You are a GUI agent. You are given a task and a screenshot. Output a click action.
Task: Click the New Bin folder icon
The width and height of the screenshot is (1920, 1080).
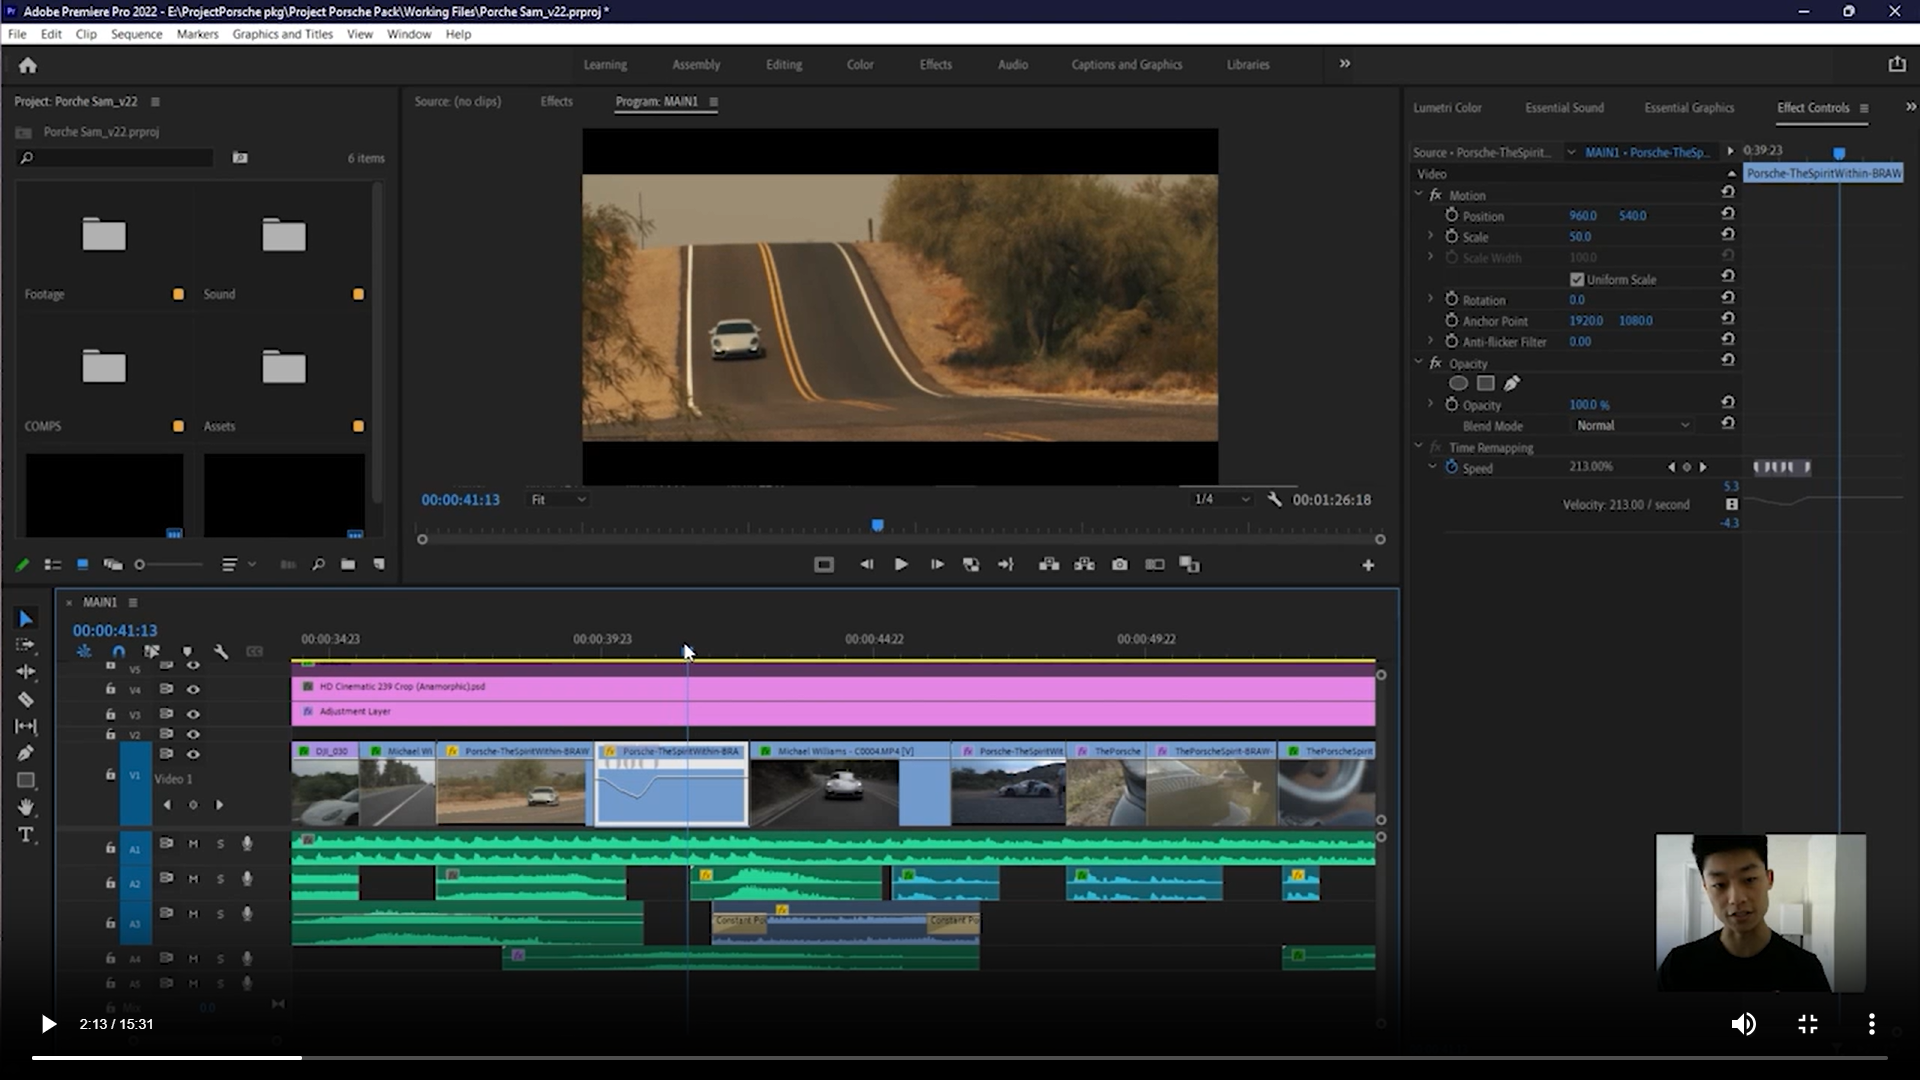(x=347, y=565)
